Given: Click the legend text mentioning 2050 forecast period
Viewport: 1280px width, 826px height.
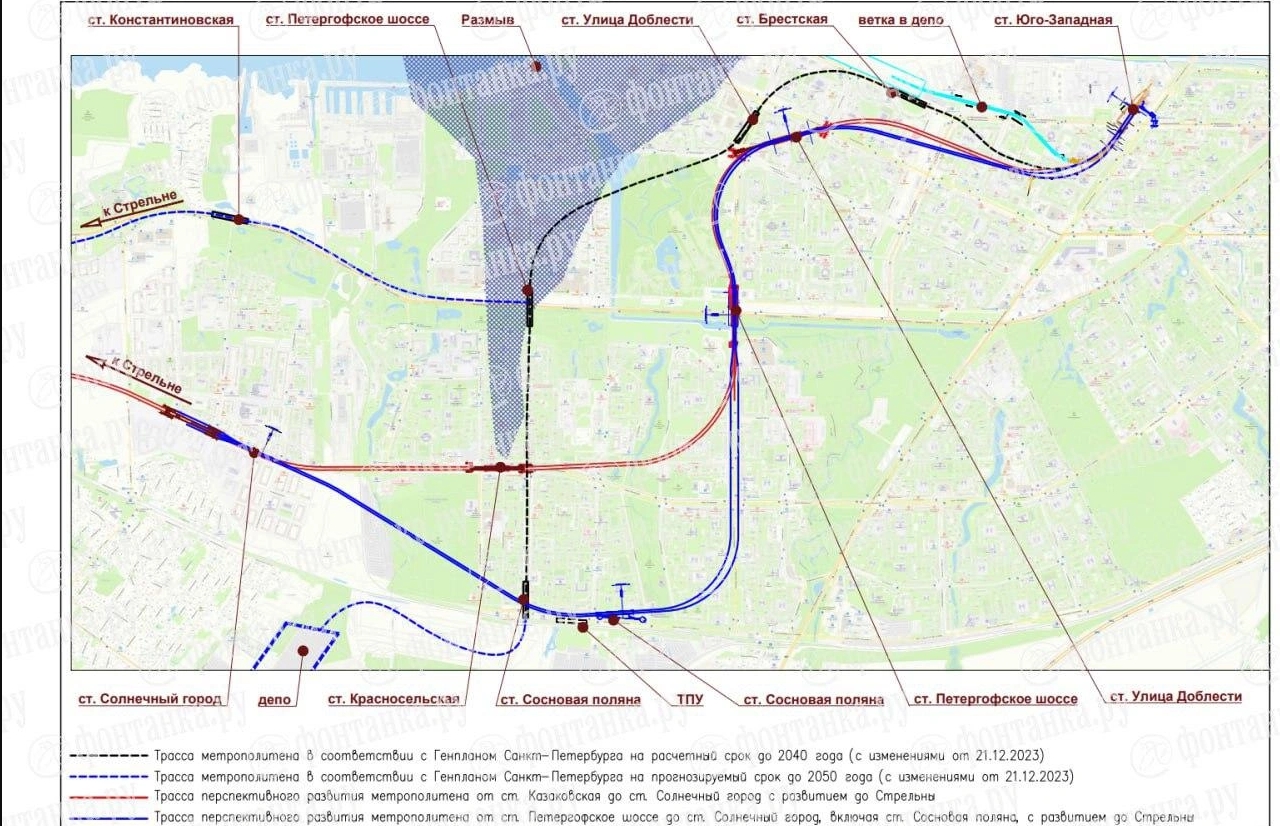Looking at the screenshot, I should [600, 776].
